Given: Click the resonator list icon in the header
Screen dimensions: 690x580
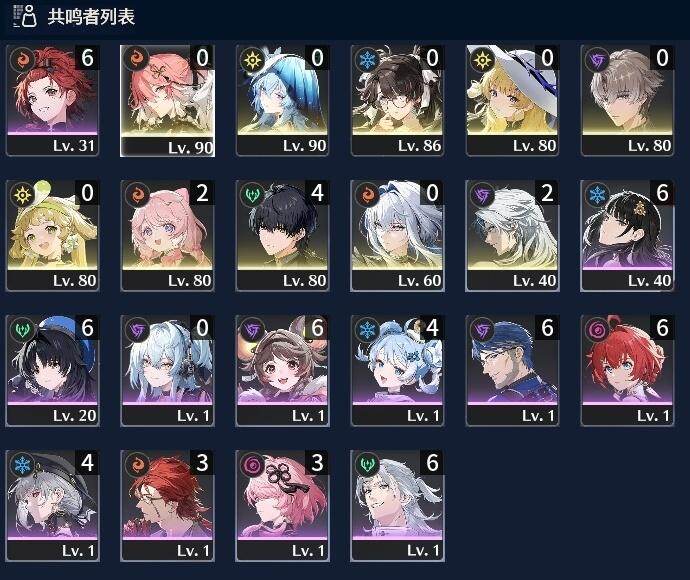Looking at the screenshot, I should 25,16.
